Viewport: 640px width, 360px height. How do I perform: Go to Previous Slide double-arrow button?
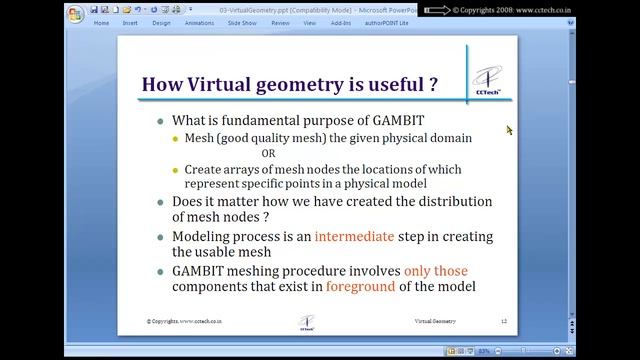point(572,323)
